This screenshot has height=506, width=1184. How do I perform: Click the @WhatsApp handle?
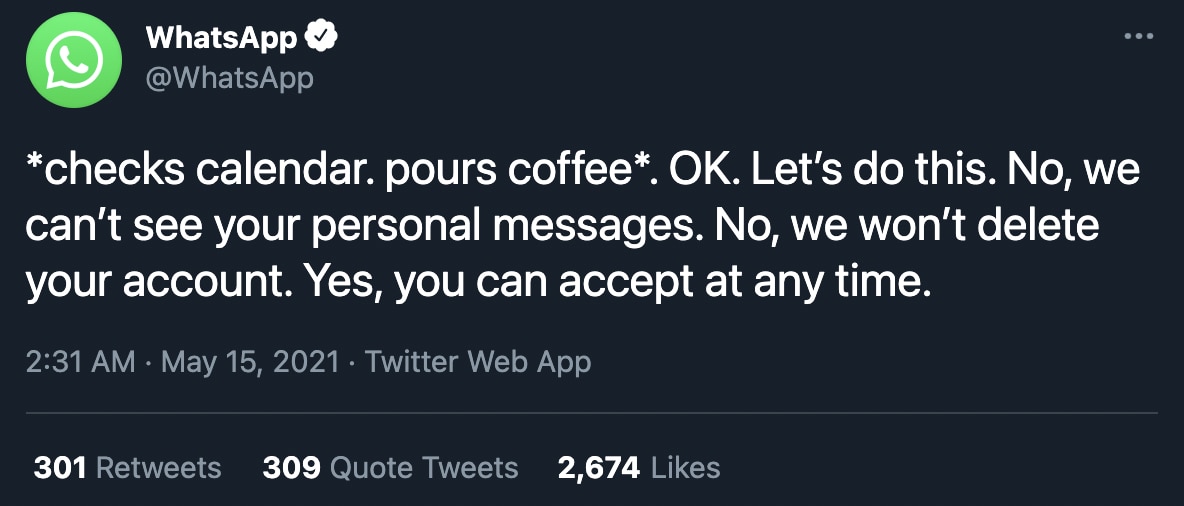click(x=230, y=78)
